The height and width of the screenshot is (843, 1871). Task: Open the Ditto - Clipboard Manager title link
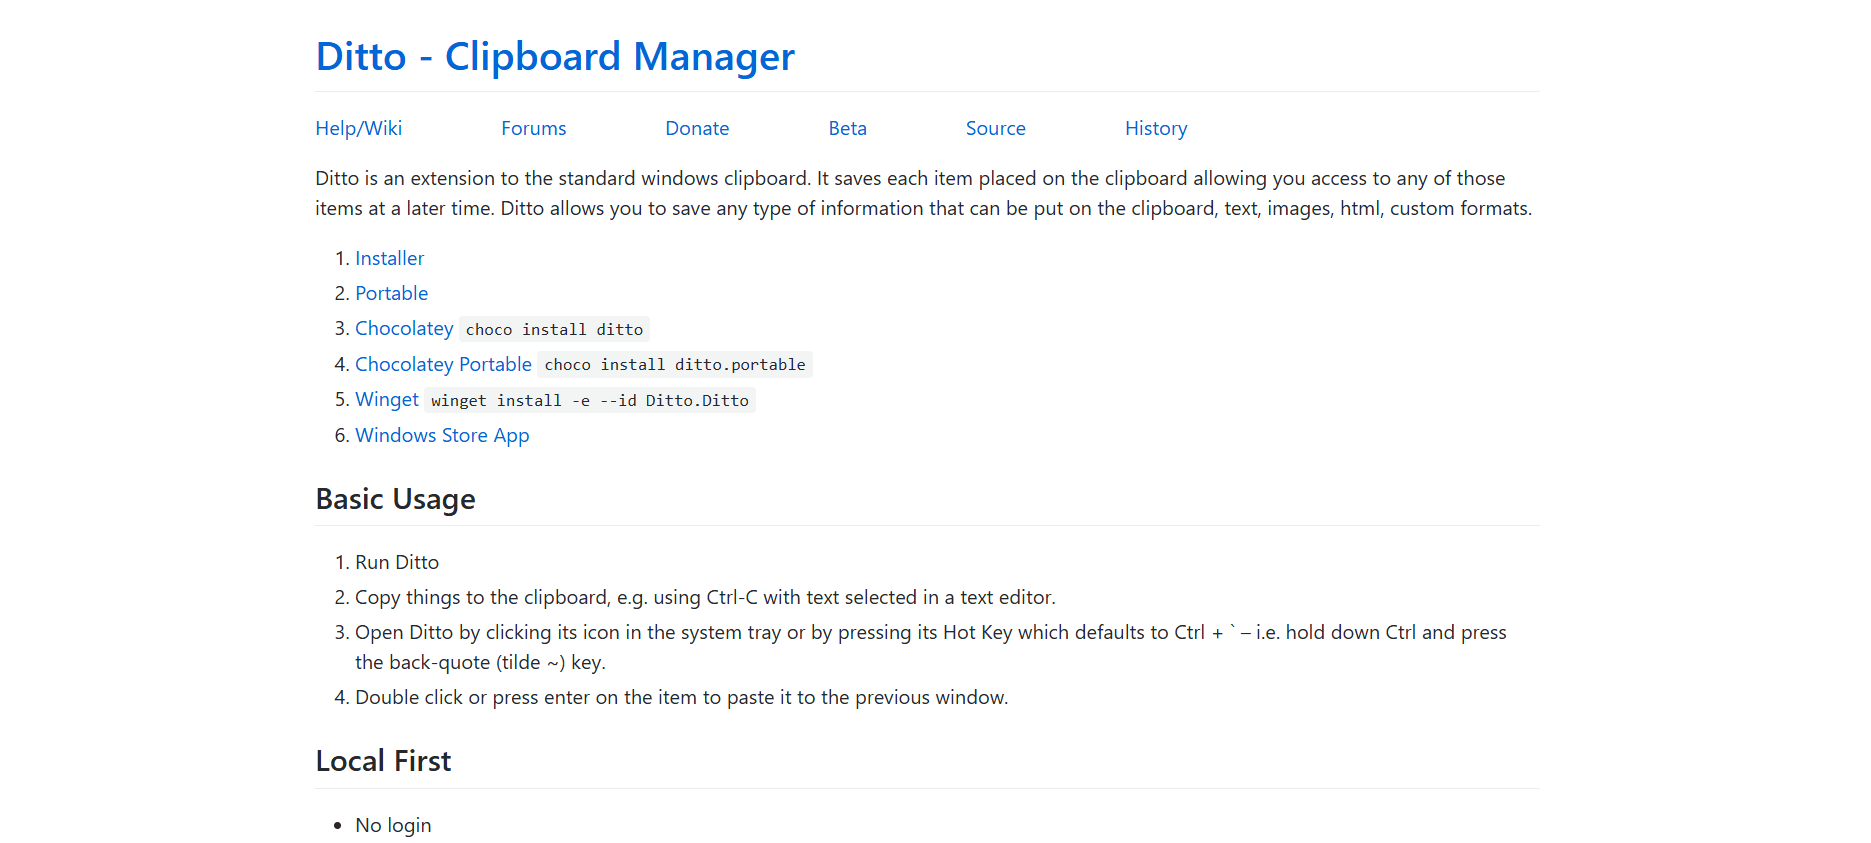[555, 57]
